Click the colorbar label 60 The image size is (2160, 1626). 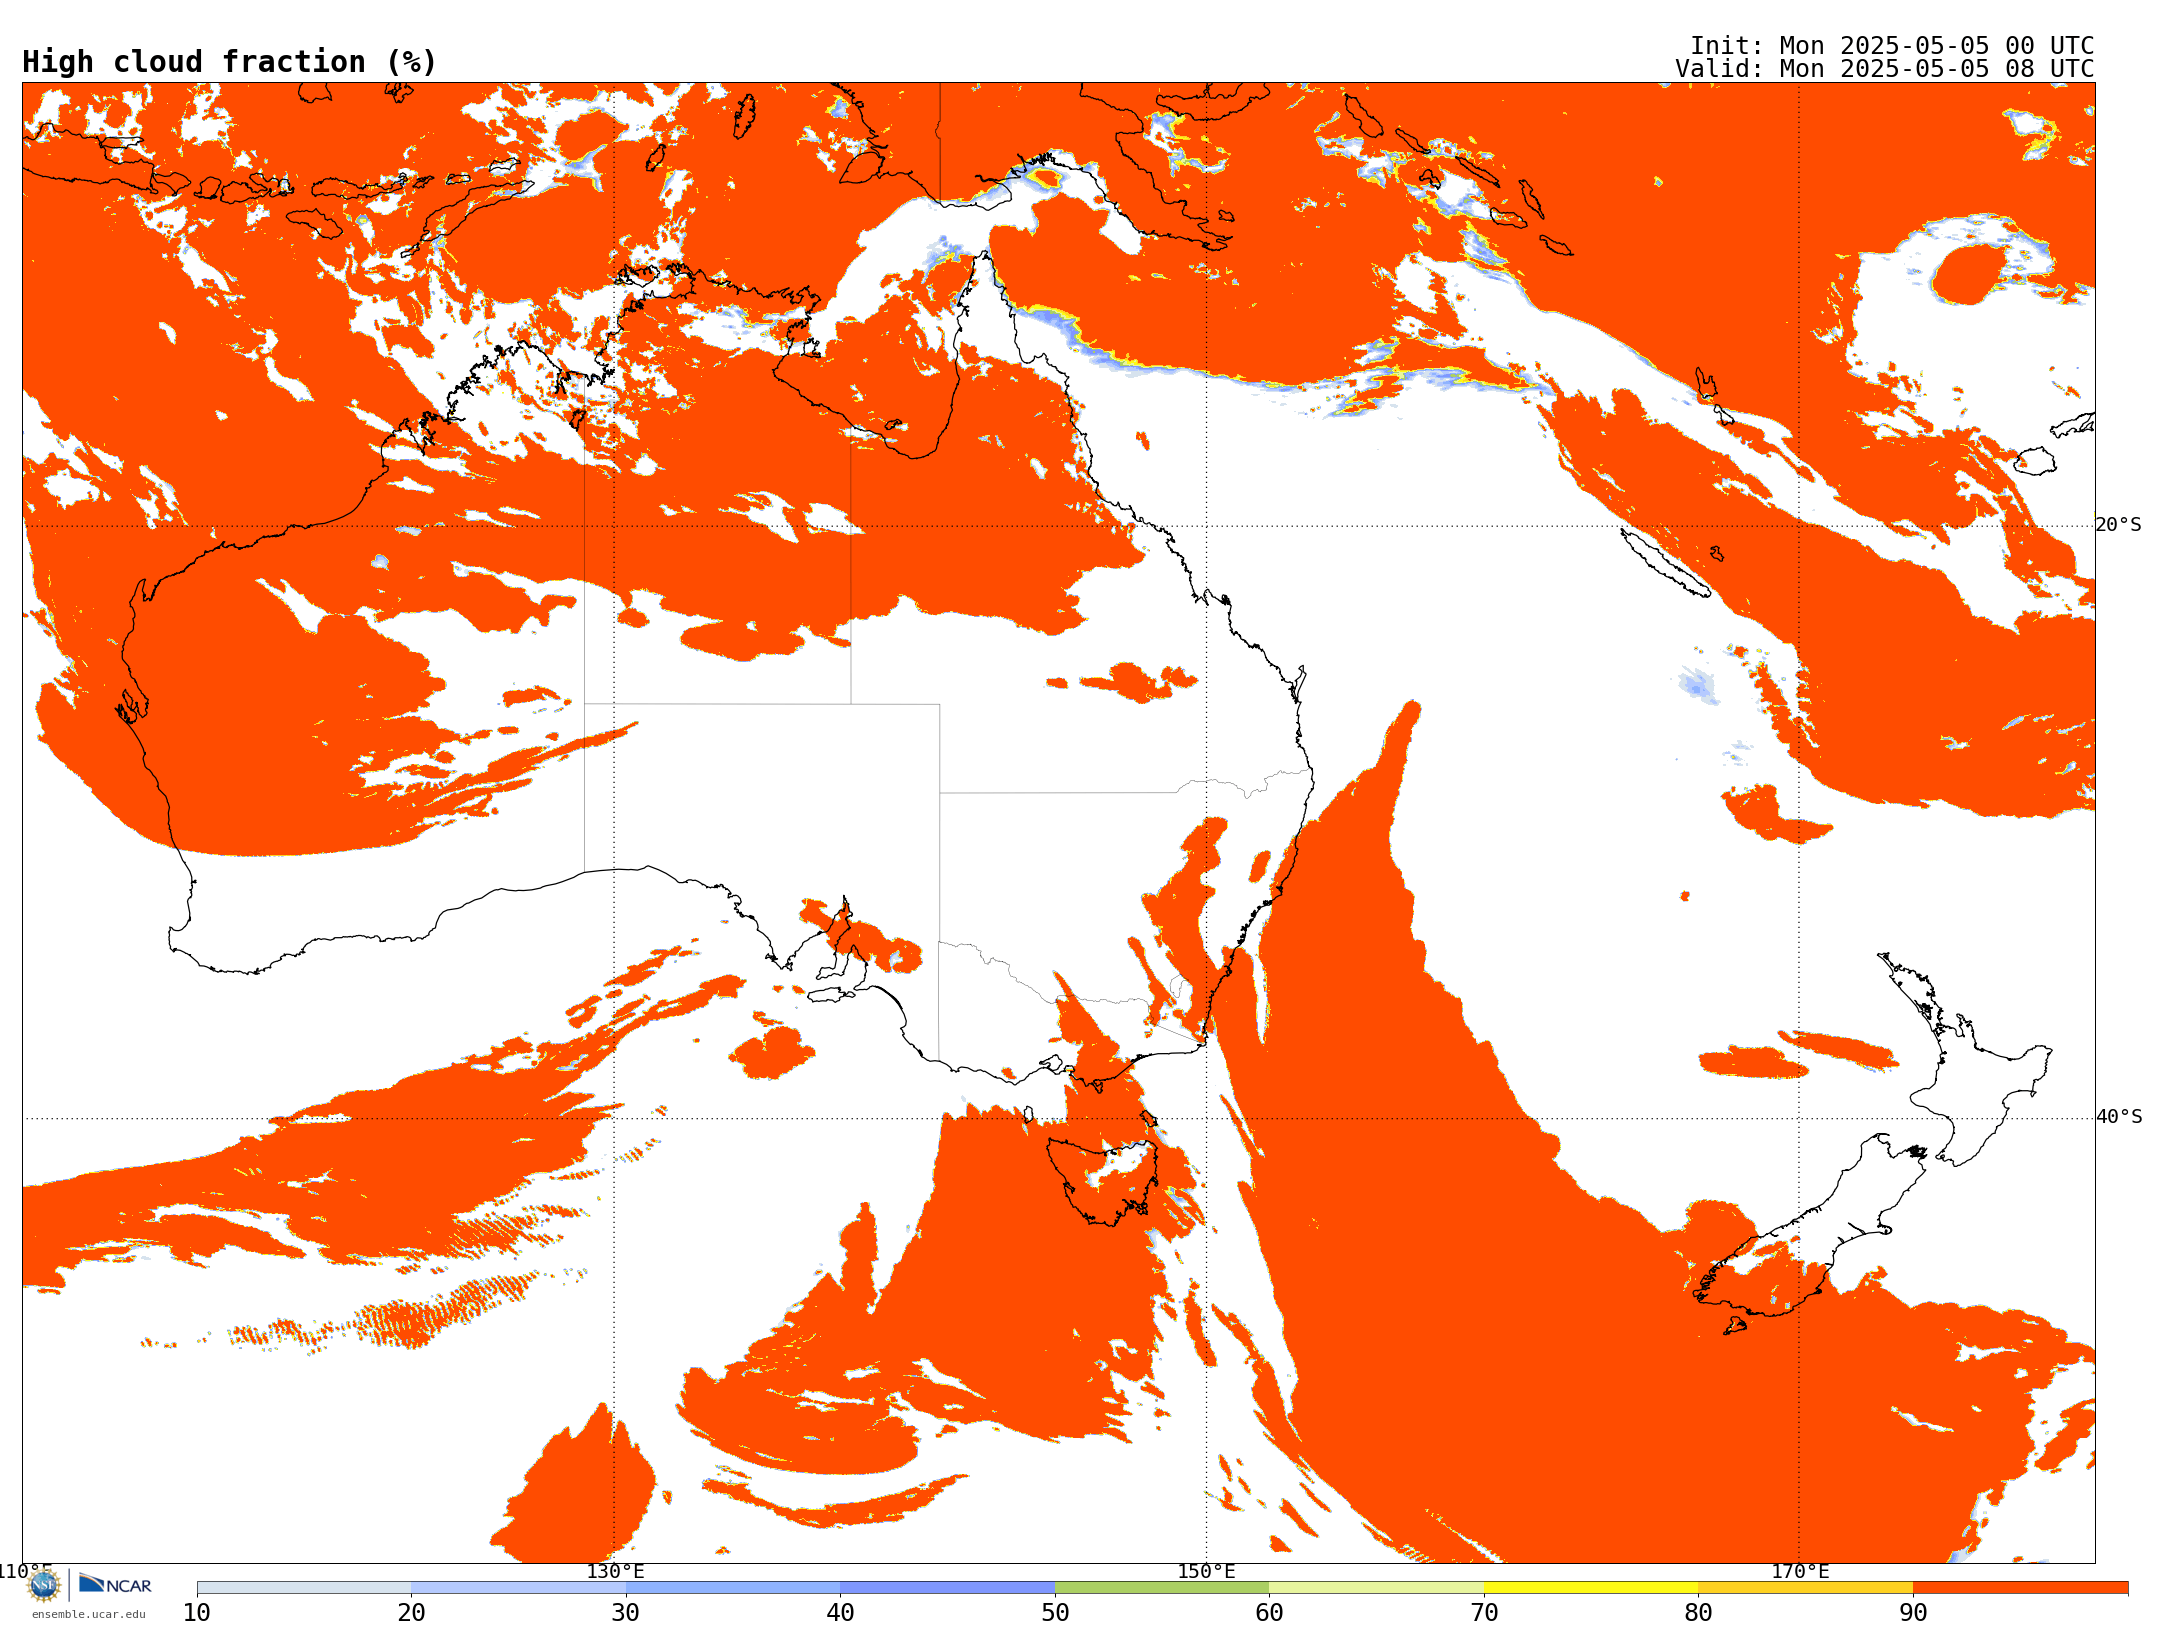point(1269,1612)
